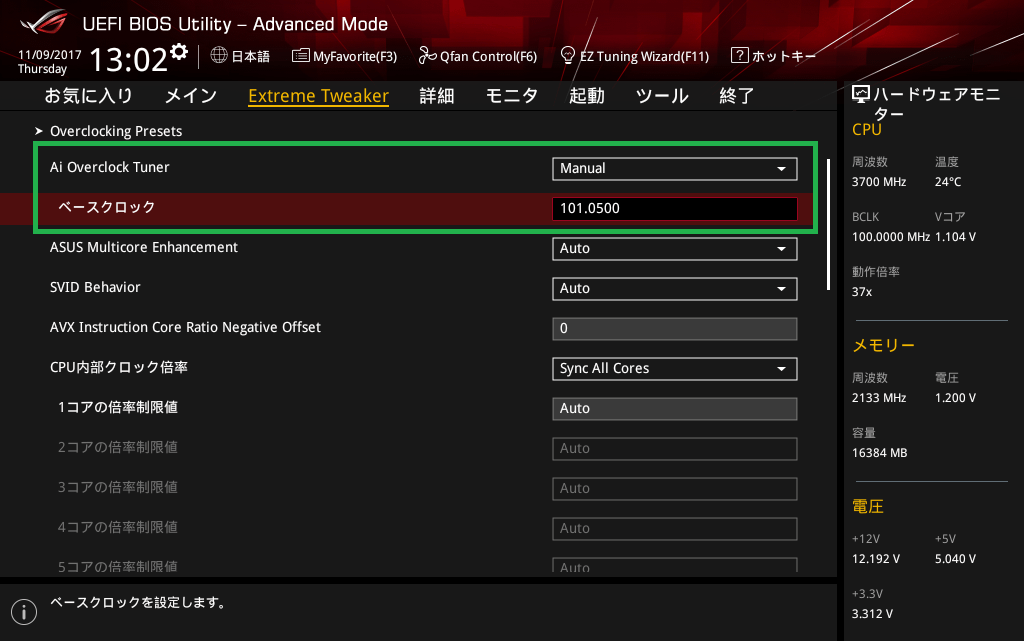The height and width of the screenshot is (641, 1024).
Task: Click the ROG logo icon
Action: tap(44, 22)
